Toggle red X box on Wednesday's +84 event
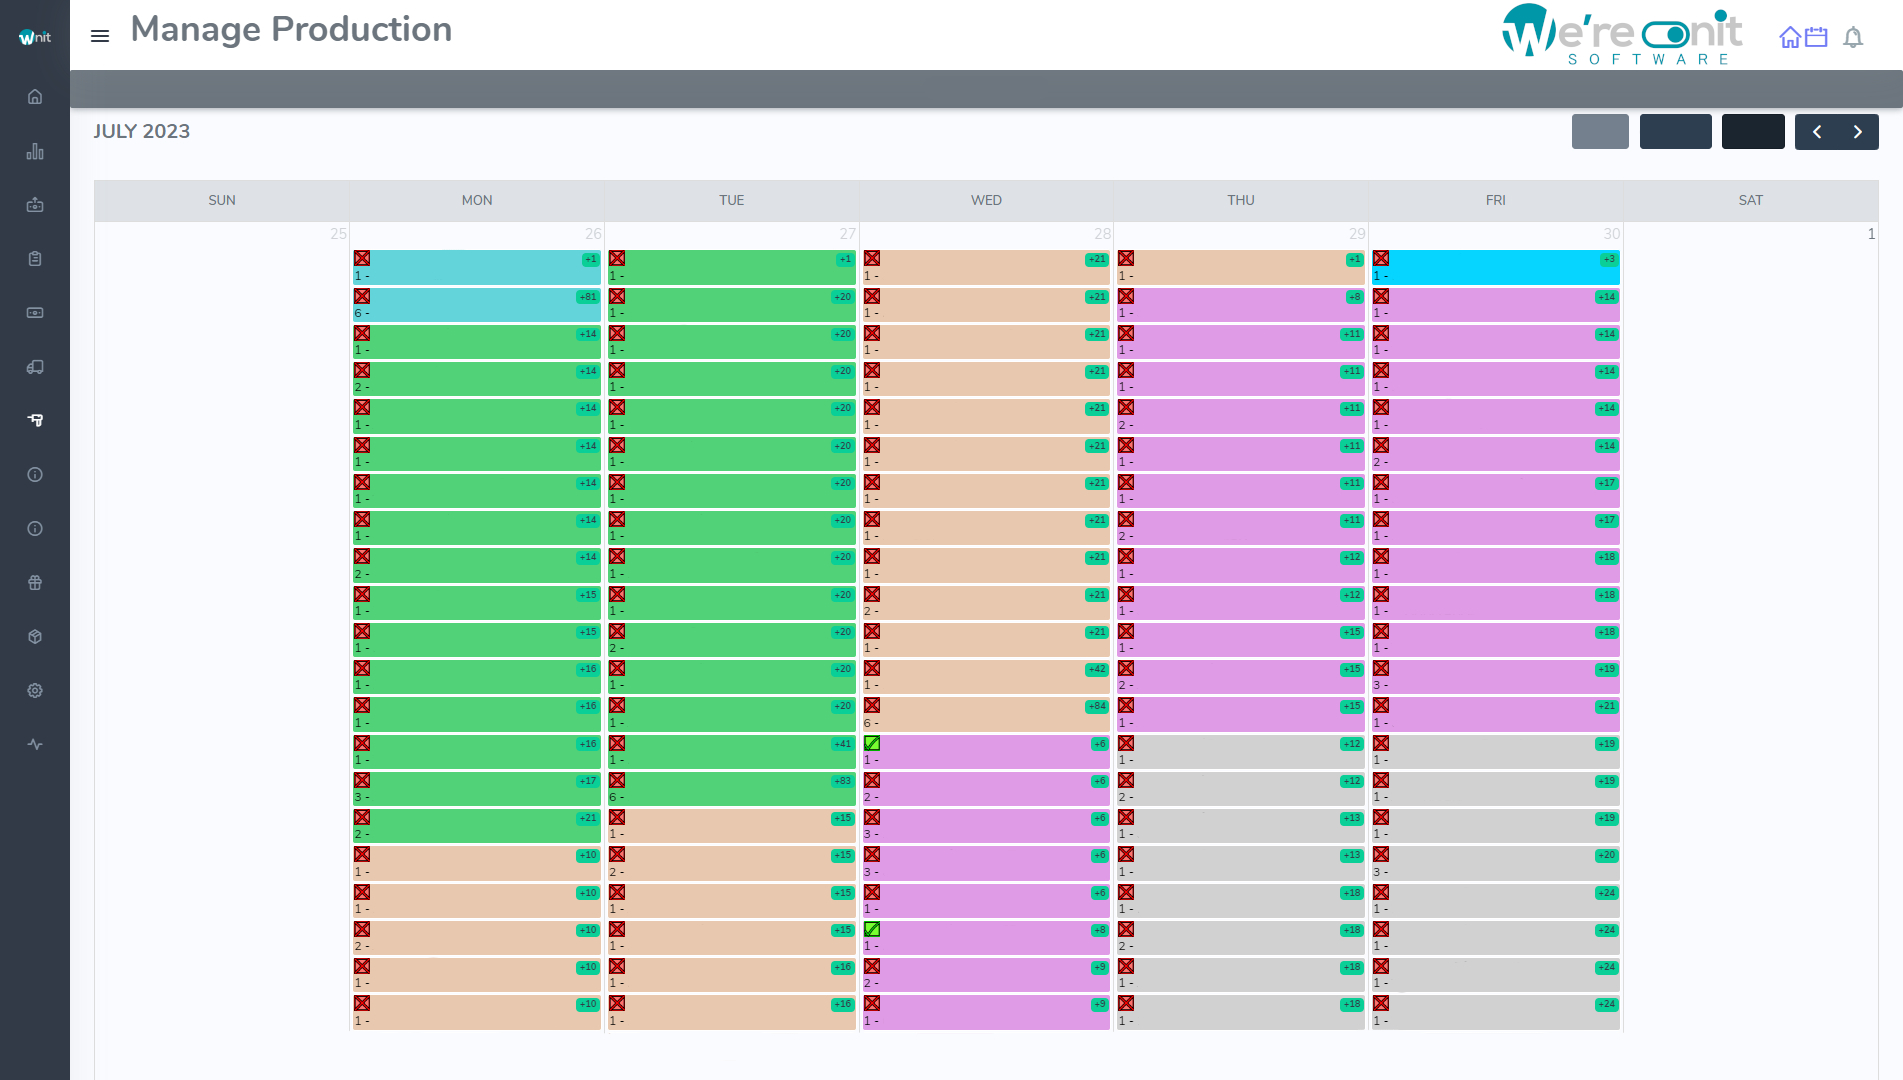 click(872, 706)
